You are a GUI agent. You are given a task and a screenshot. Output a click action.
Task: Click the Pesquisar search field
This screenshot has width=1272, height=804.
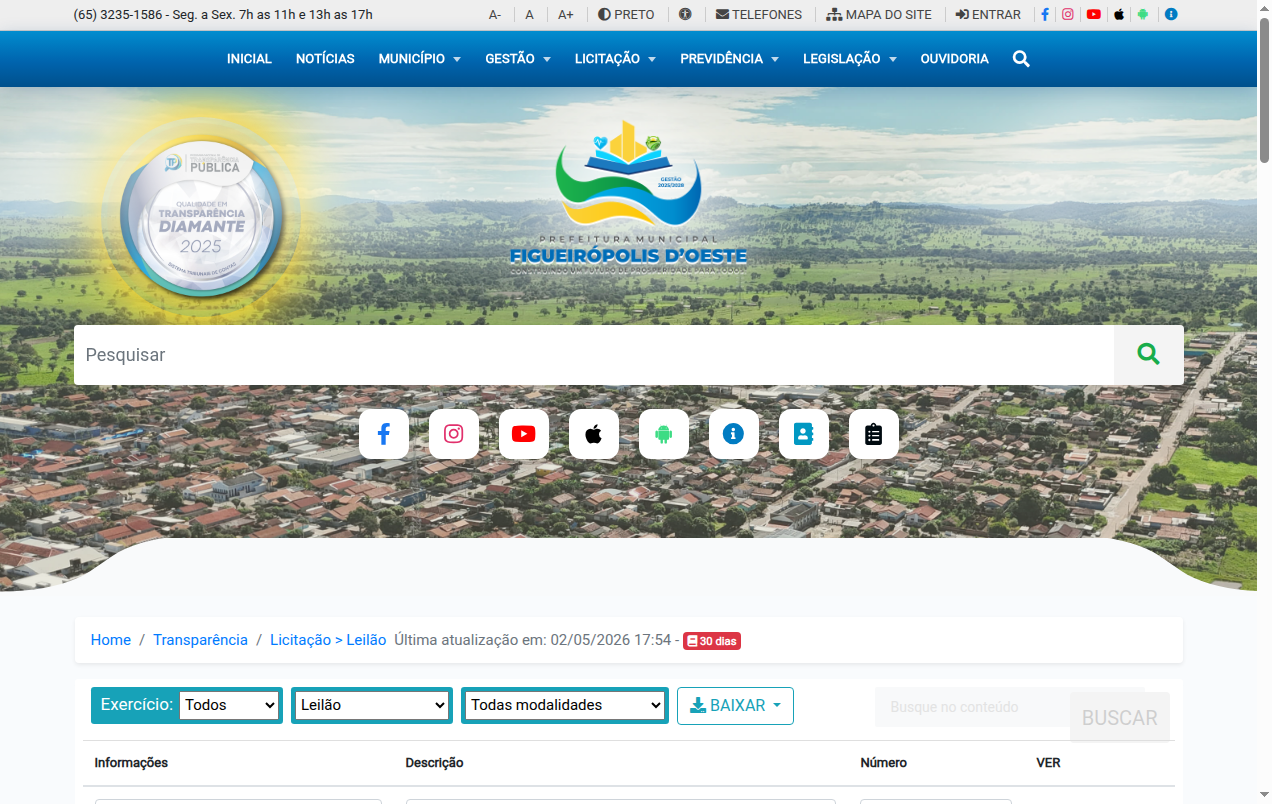(594, 355)
